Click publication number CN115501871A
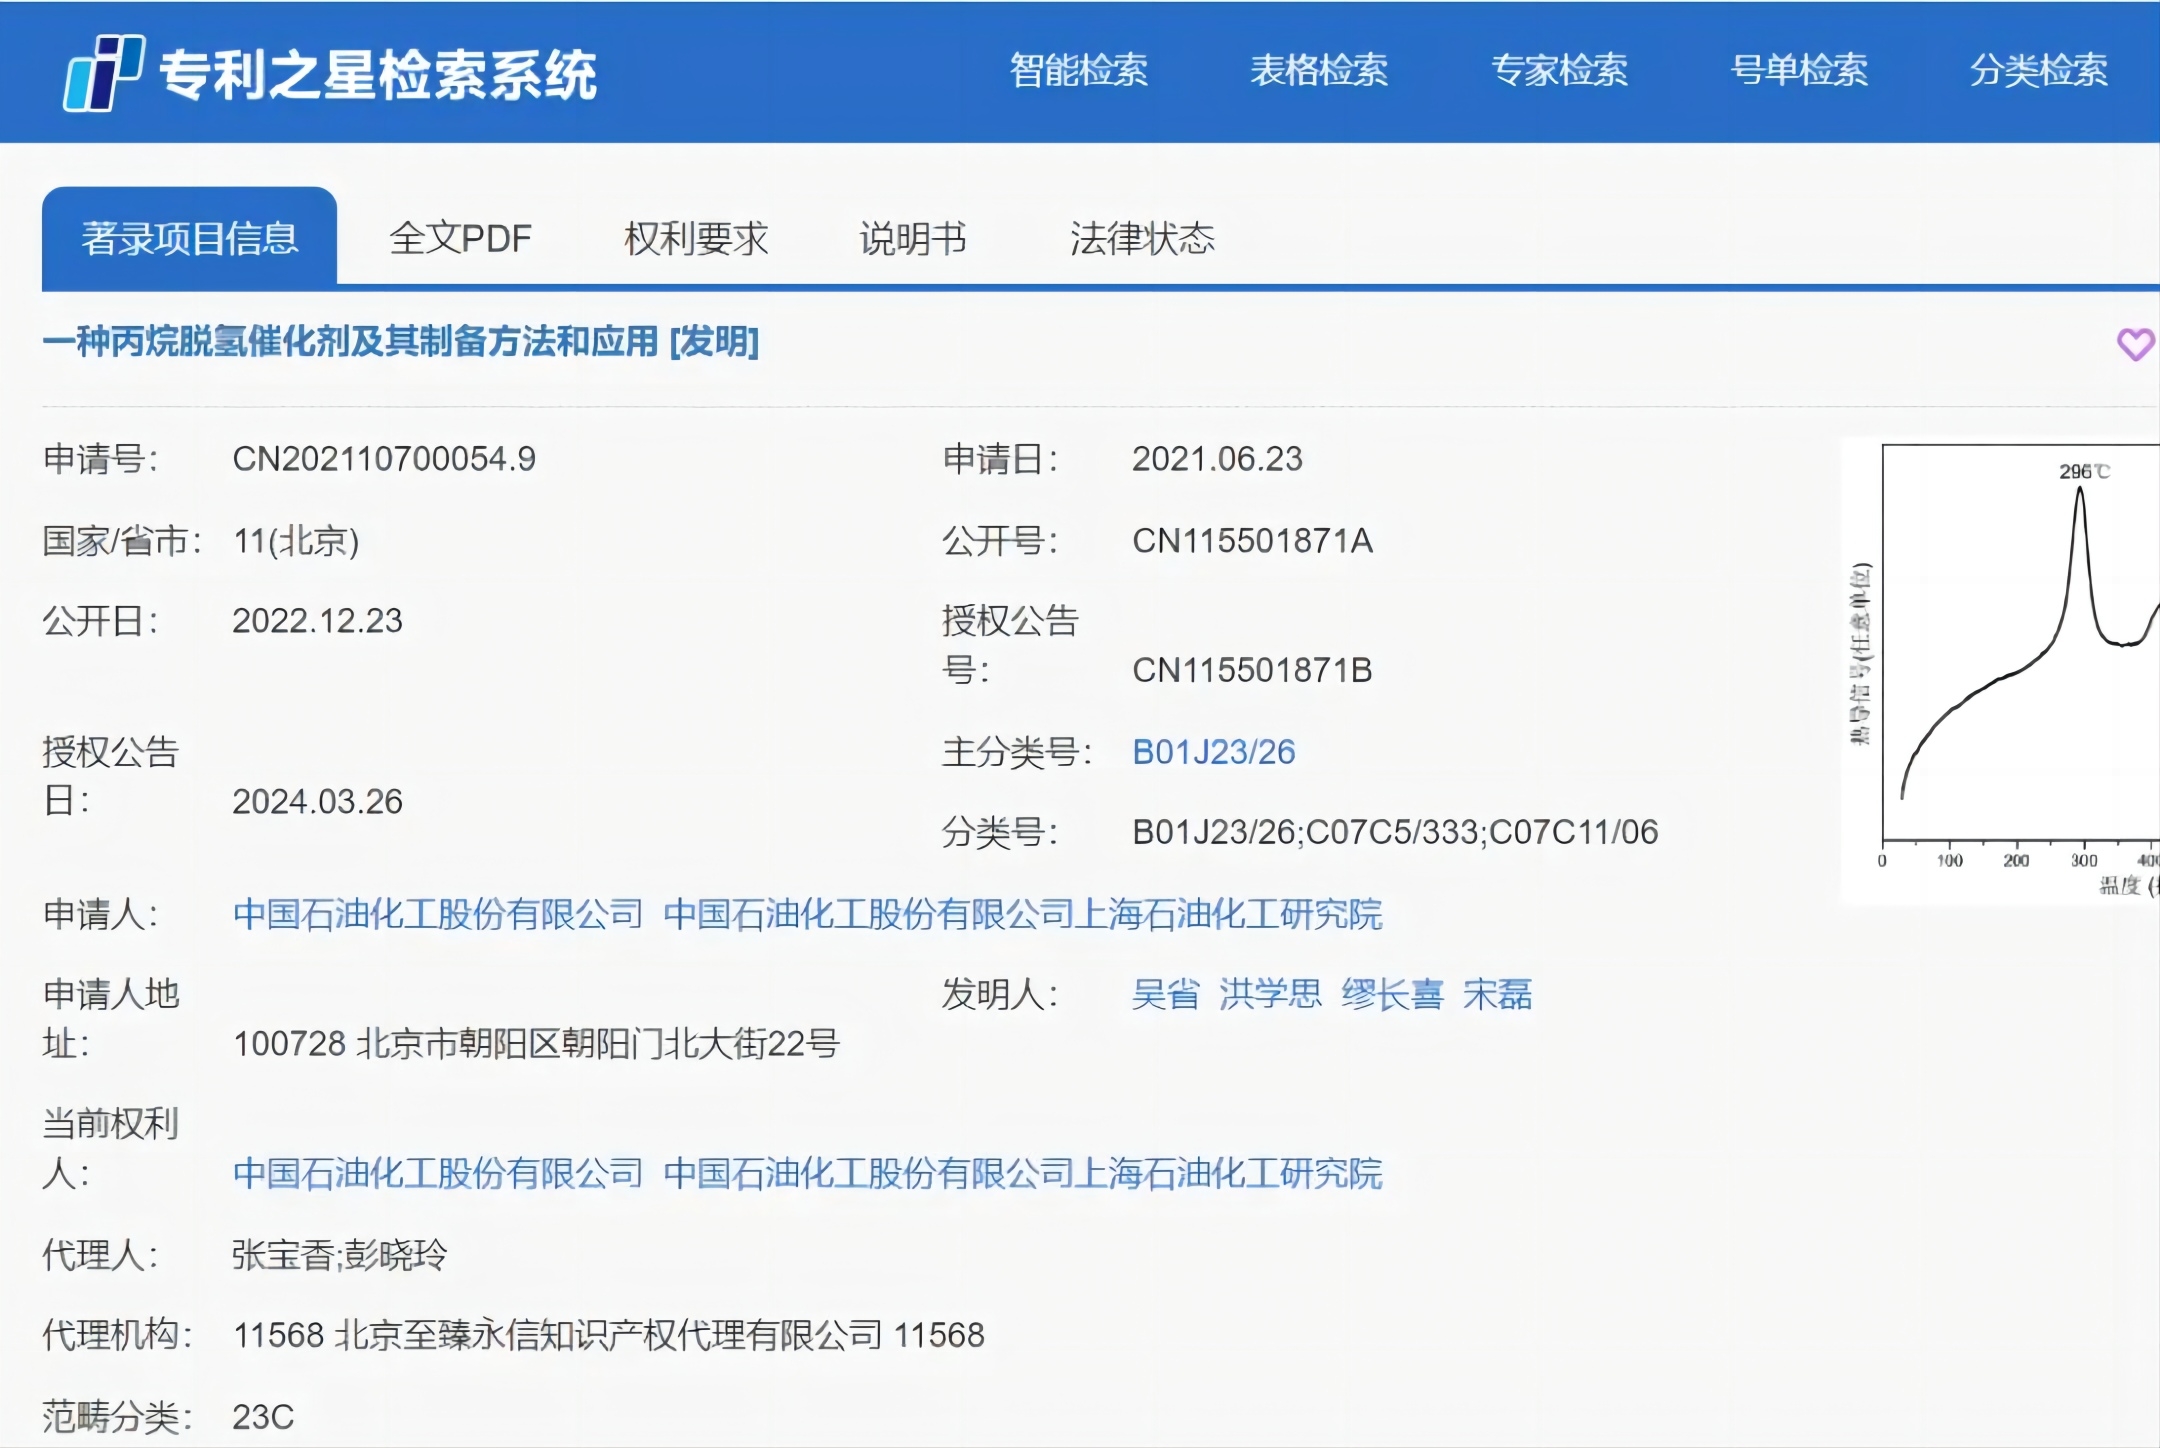 1252,541
